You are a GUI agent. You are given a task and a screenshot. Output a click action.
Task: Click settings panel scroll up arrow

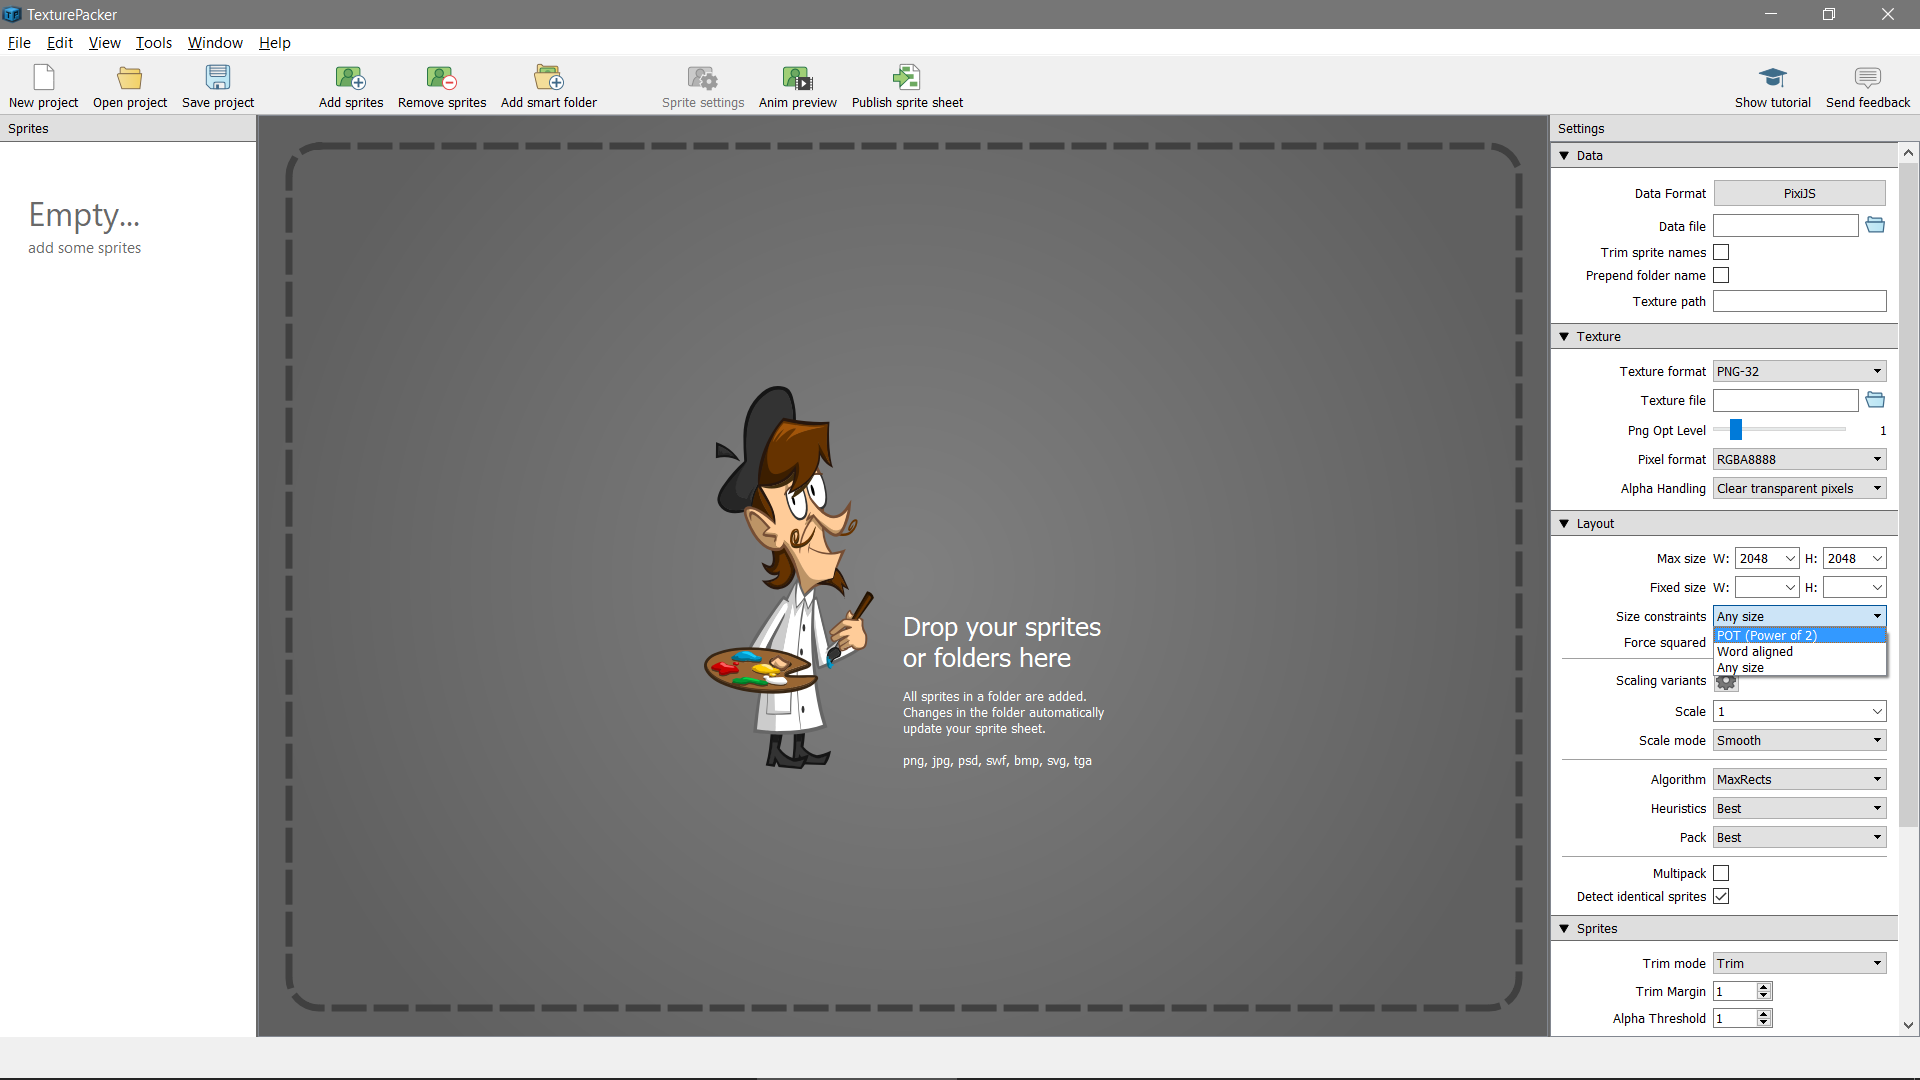1908,153
